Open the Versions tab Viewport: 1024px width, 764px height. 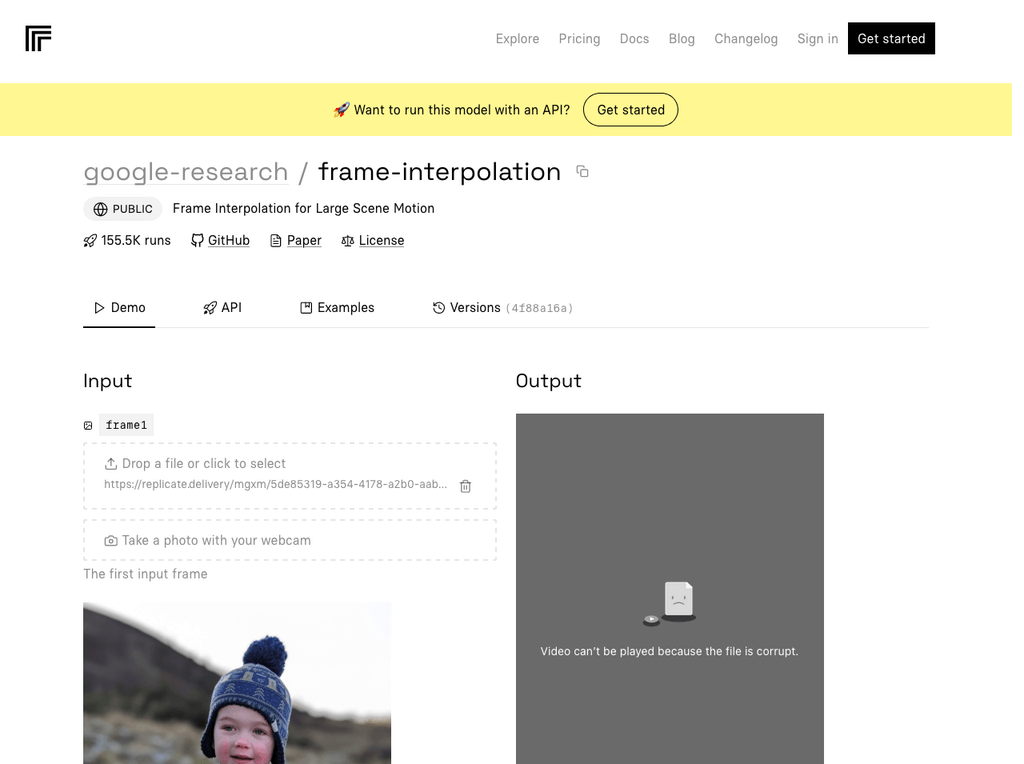pos(502,308)
